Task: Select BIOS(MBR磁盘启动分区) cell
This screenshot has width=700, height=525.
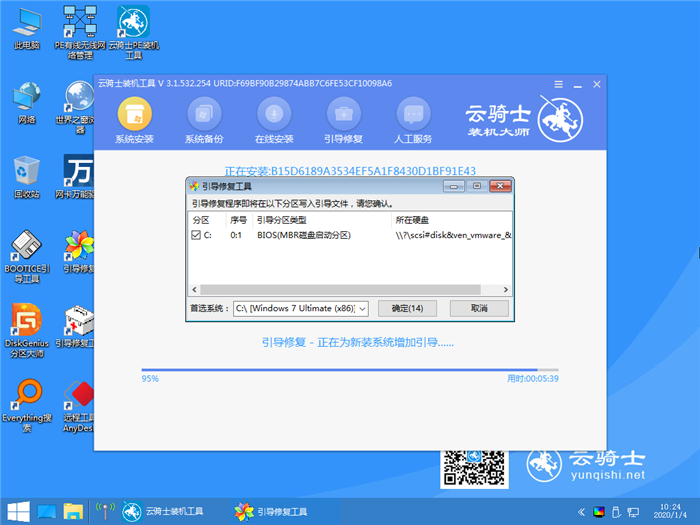Action: click(x=304, y=235)
